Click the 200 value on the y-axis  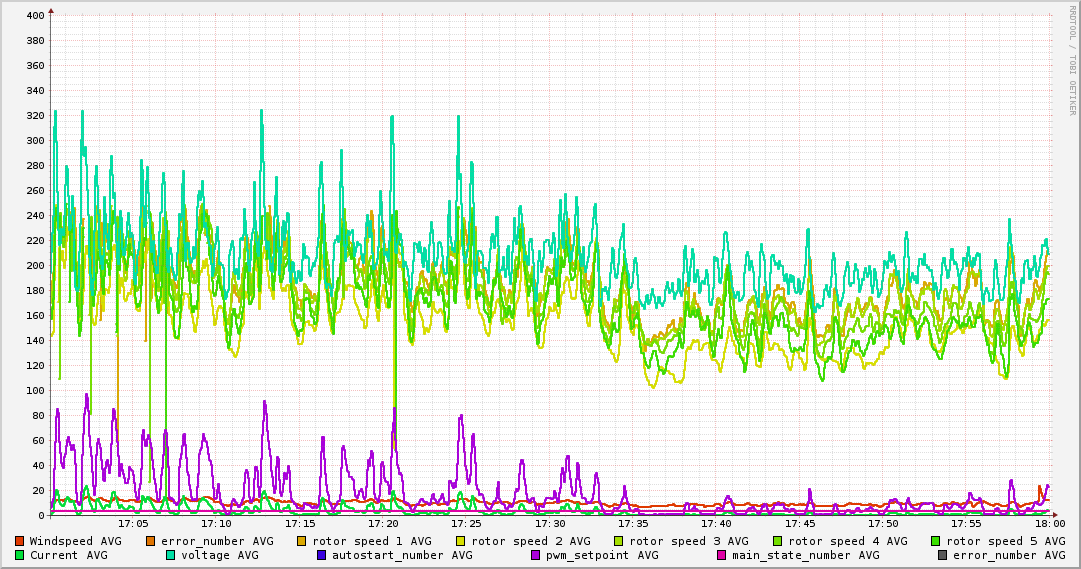(x=34, y=266)
